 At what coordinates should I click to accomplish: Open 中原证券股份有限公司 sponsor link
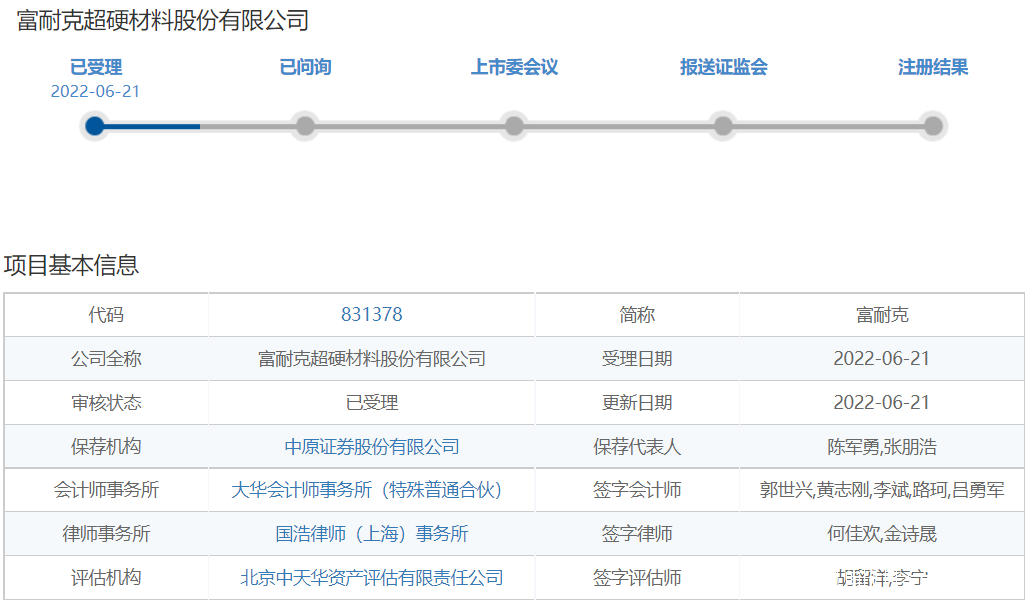[372, 447]
